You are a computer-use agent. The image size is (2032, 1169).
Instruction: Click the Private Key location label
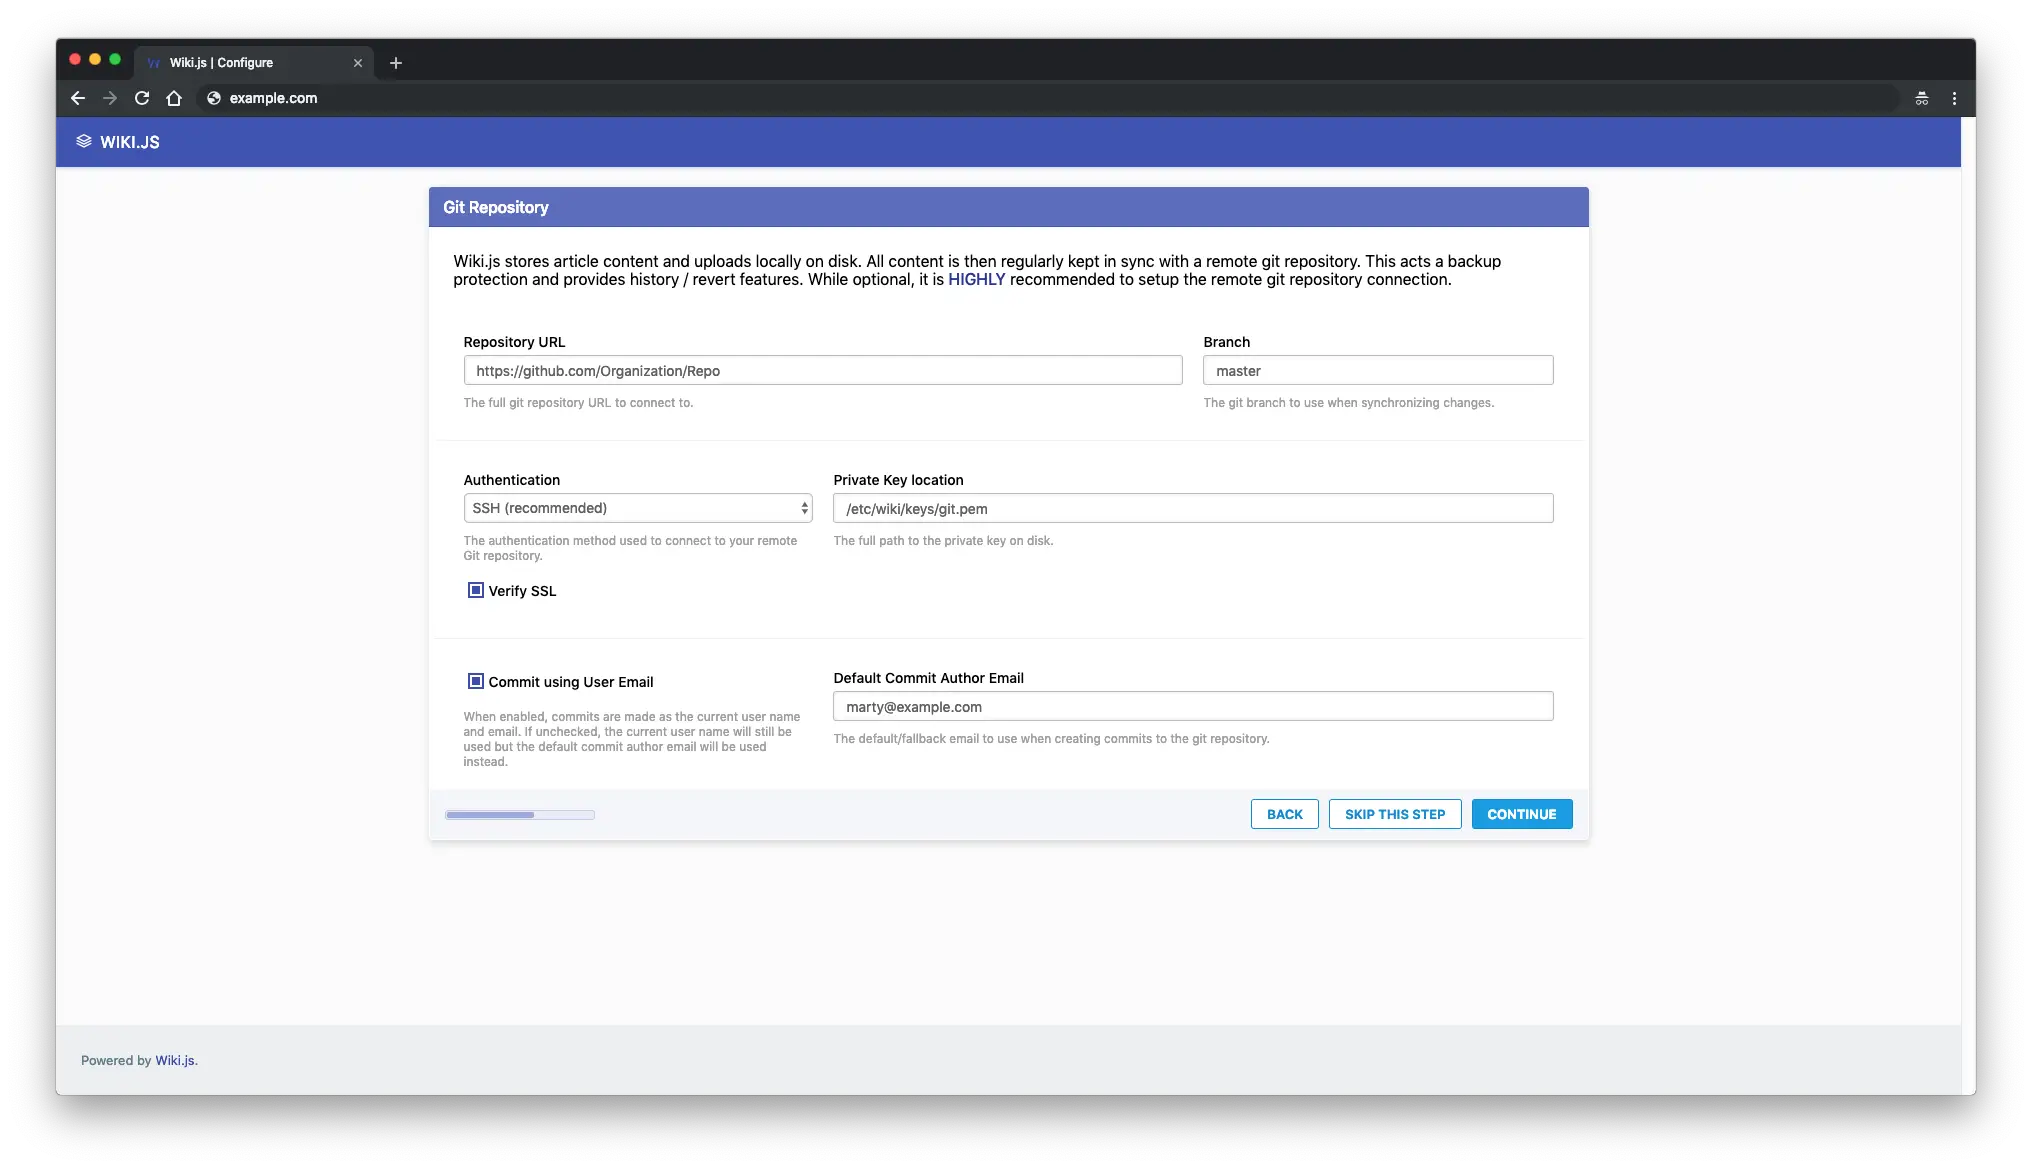[898, 480]
